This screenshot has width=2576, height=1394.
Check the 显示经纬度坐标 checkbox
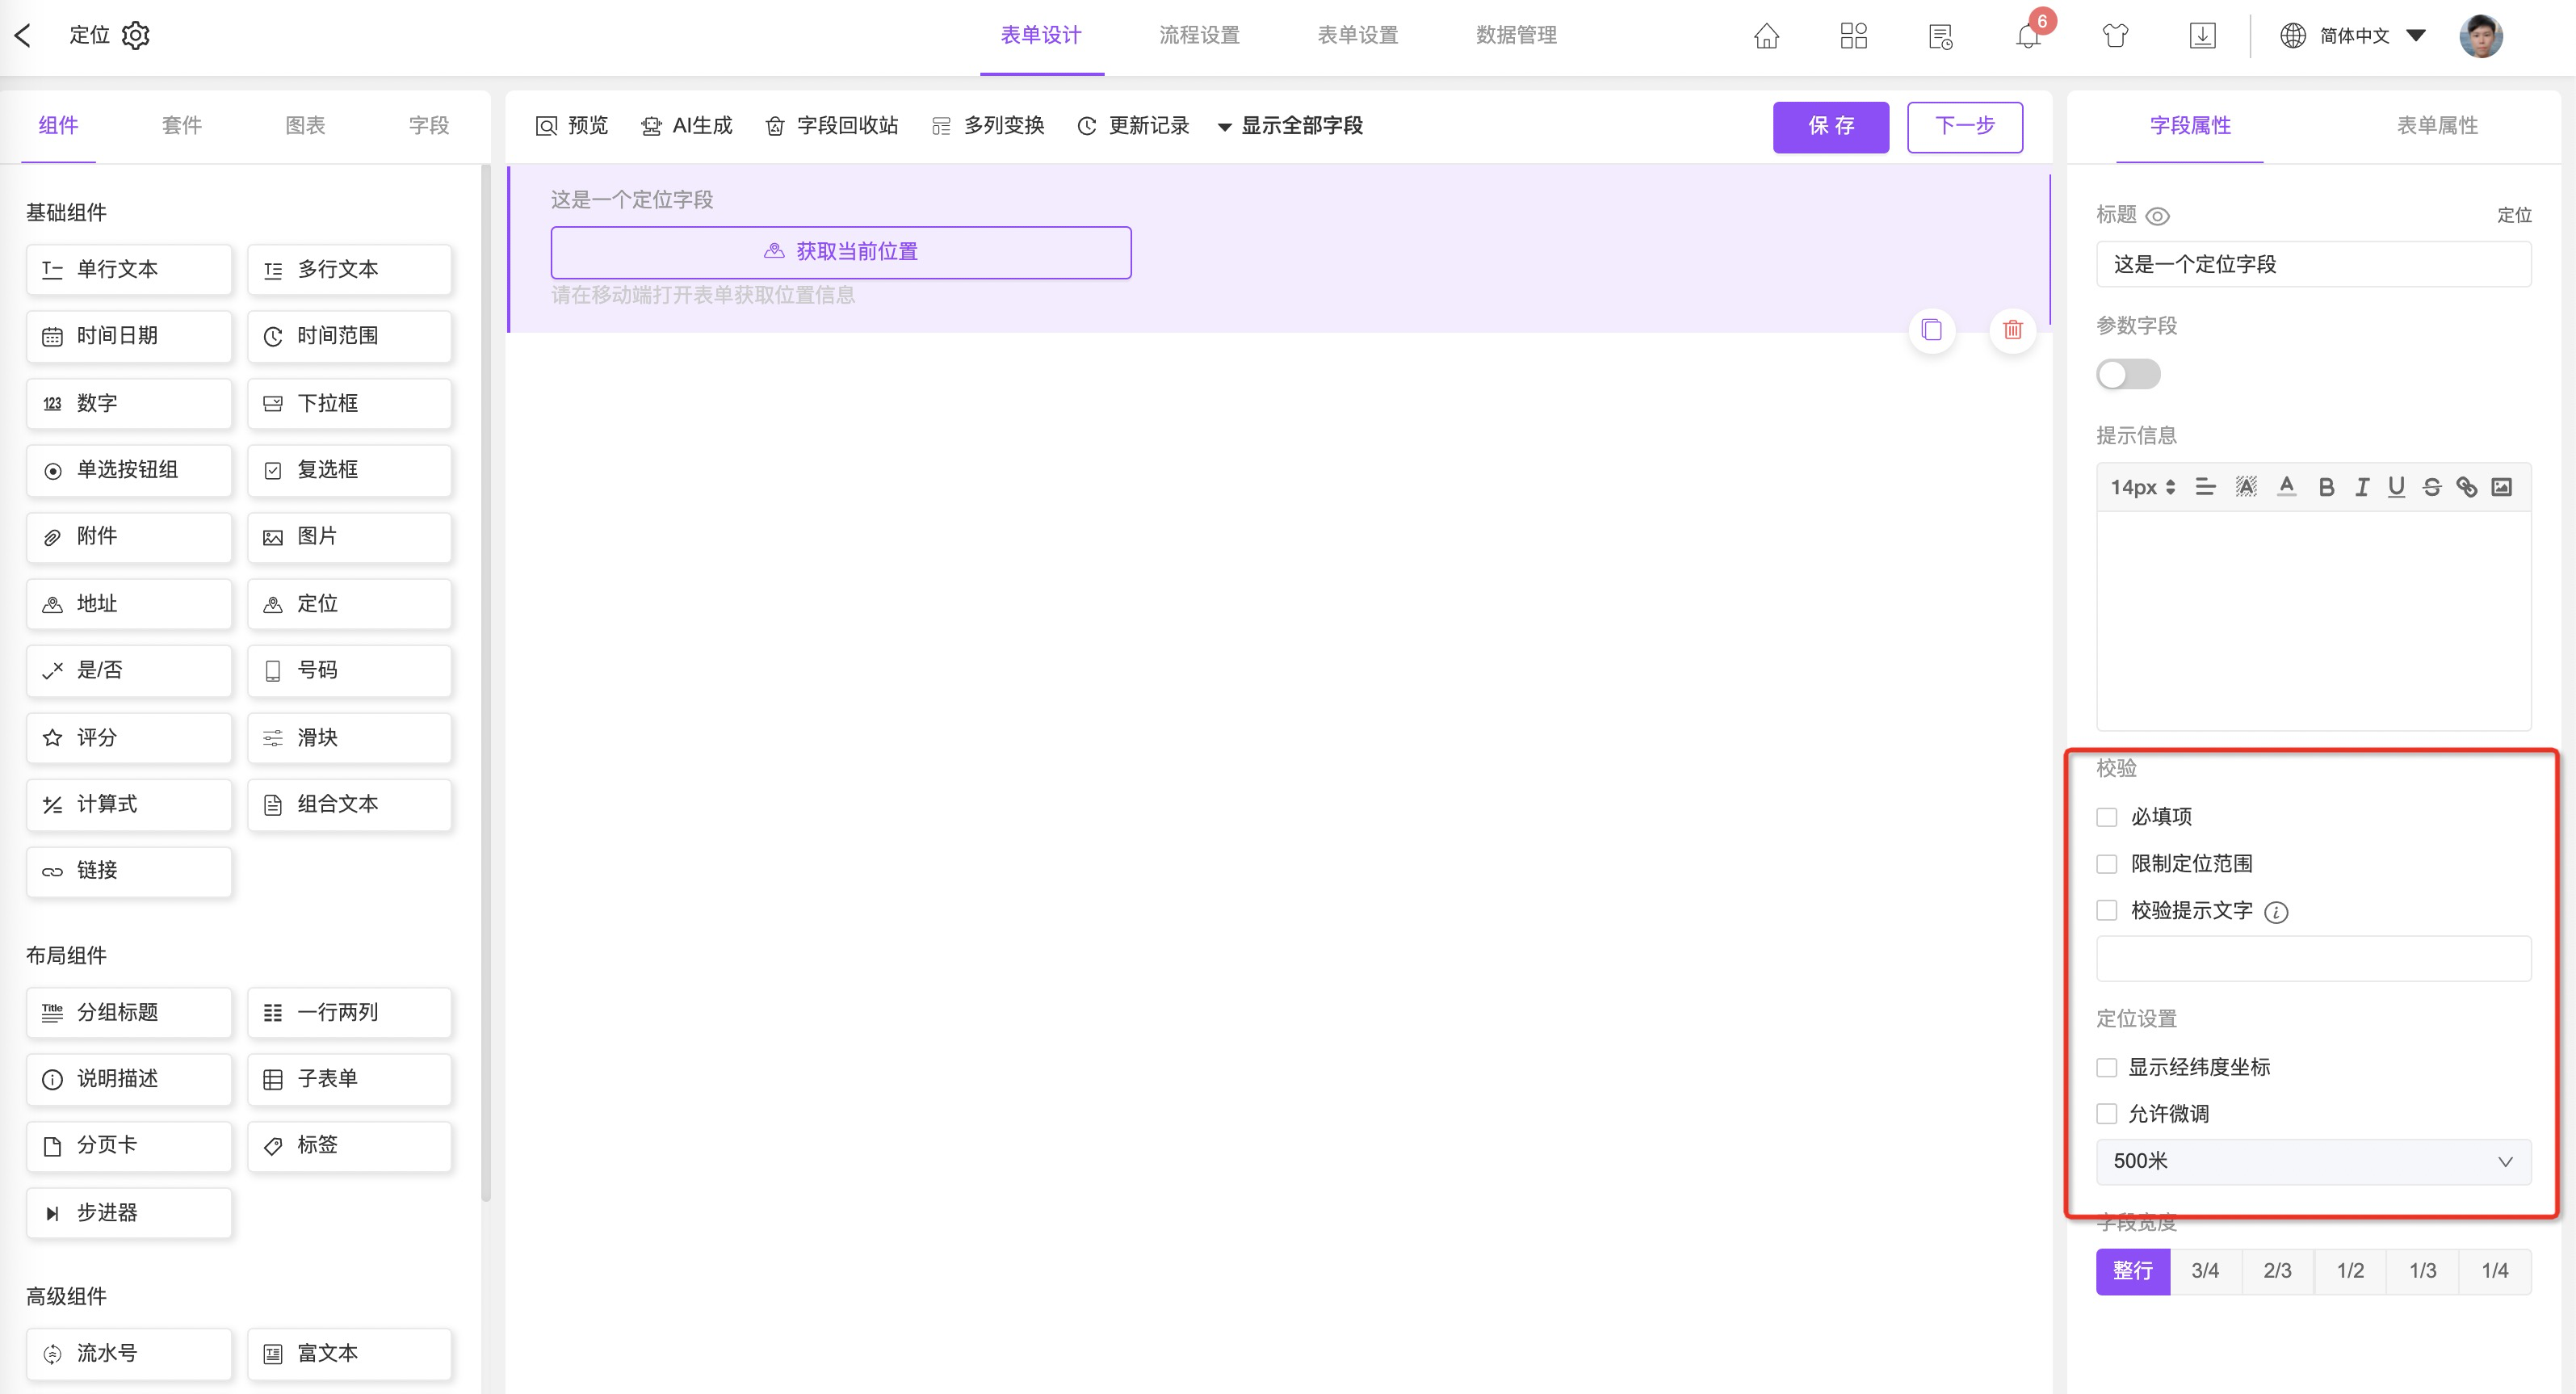click(2106, 1068)
